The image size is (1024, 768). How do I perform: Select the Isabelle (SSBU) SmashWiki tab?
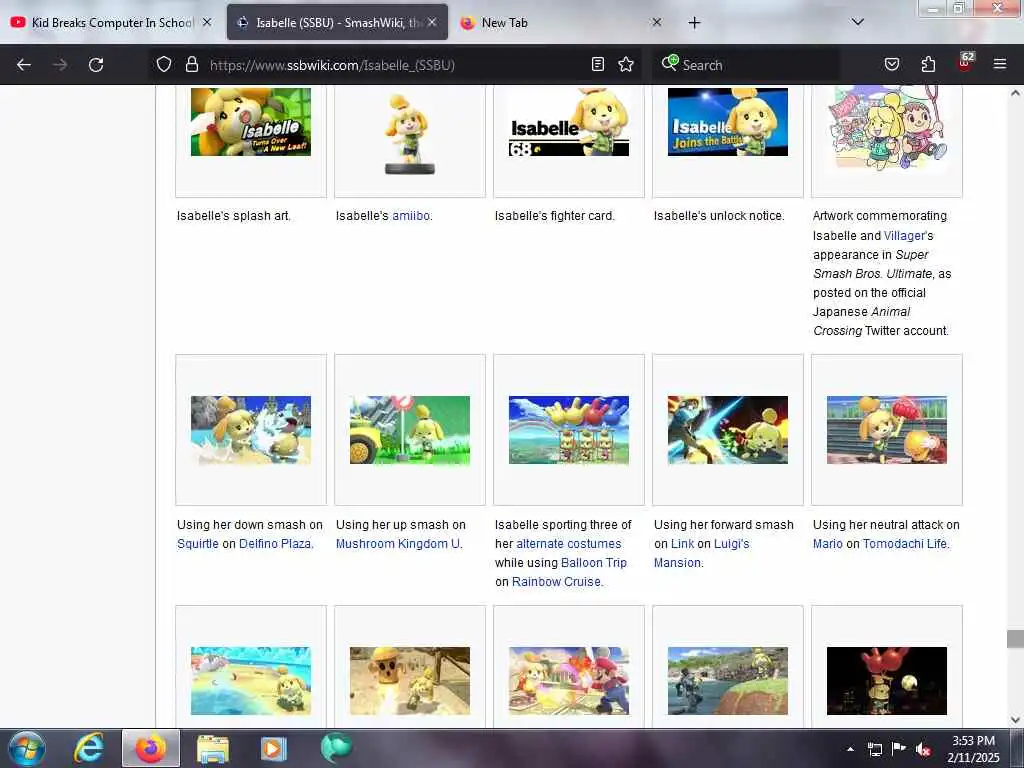coord(337,22)
